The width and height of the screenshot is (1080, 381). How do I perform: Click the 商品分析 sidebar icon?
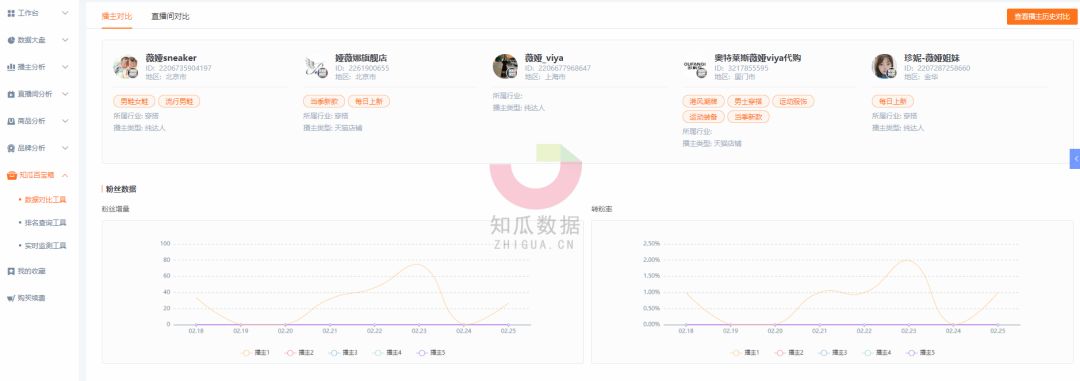[x=11, y=121]
